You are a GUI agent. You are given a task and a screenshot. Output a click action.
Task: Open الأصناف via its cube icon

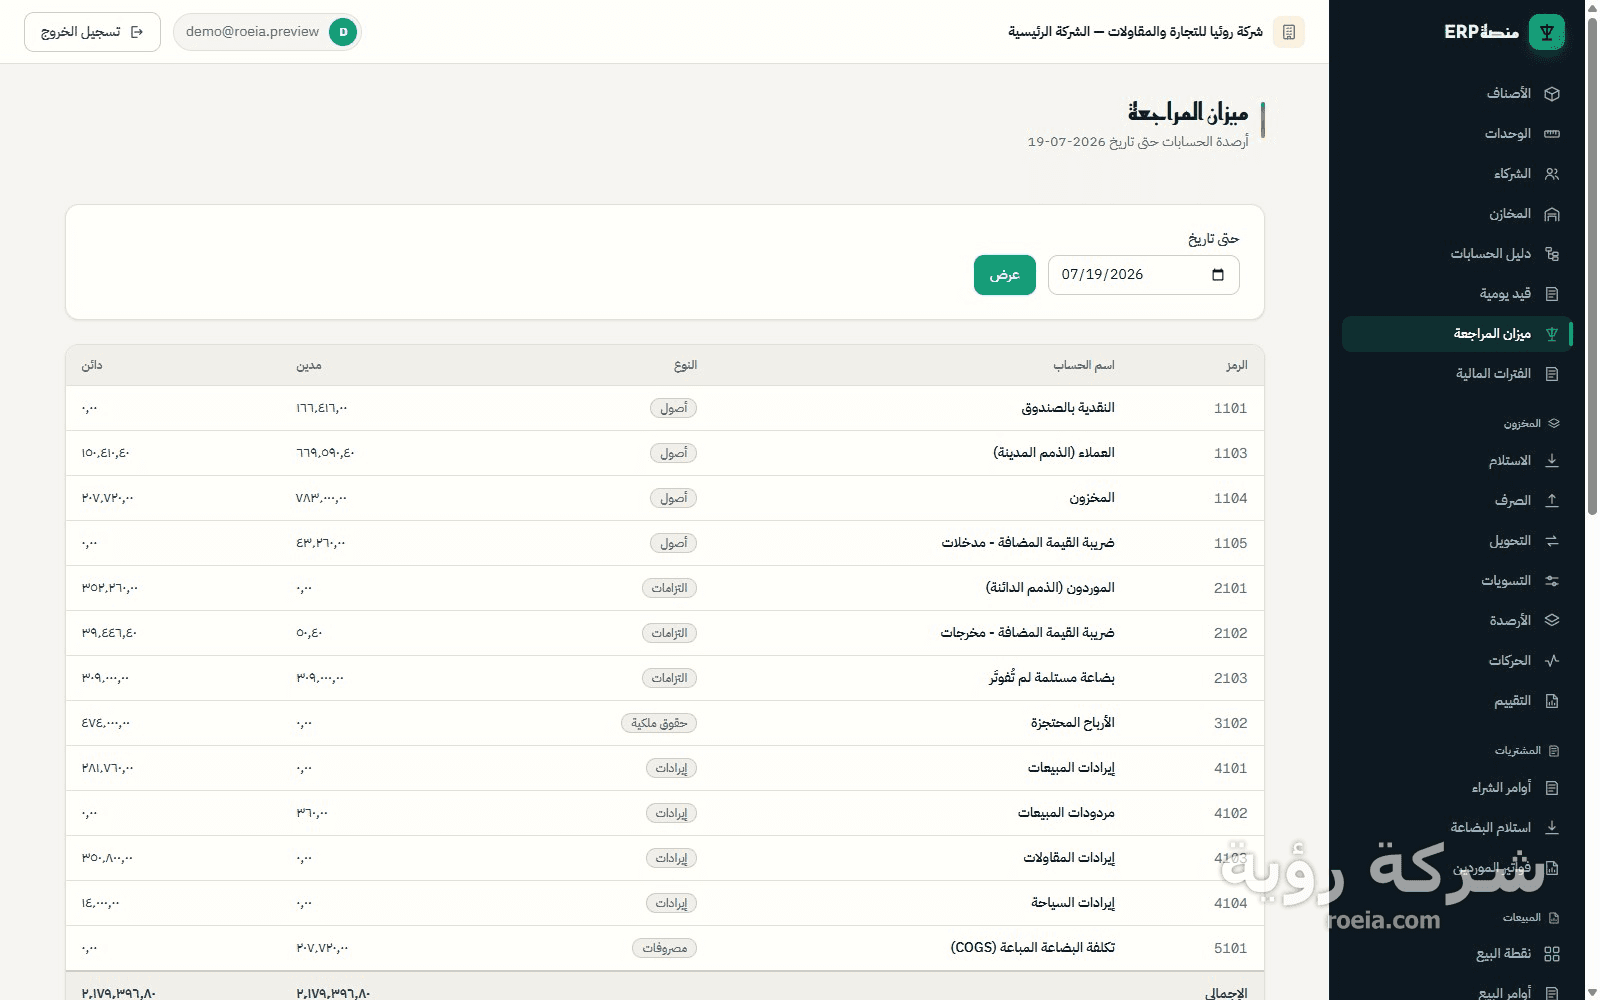1552,94
